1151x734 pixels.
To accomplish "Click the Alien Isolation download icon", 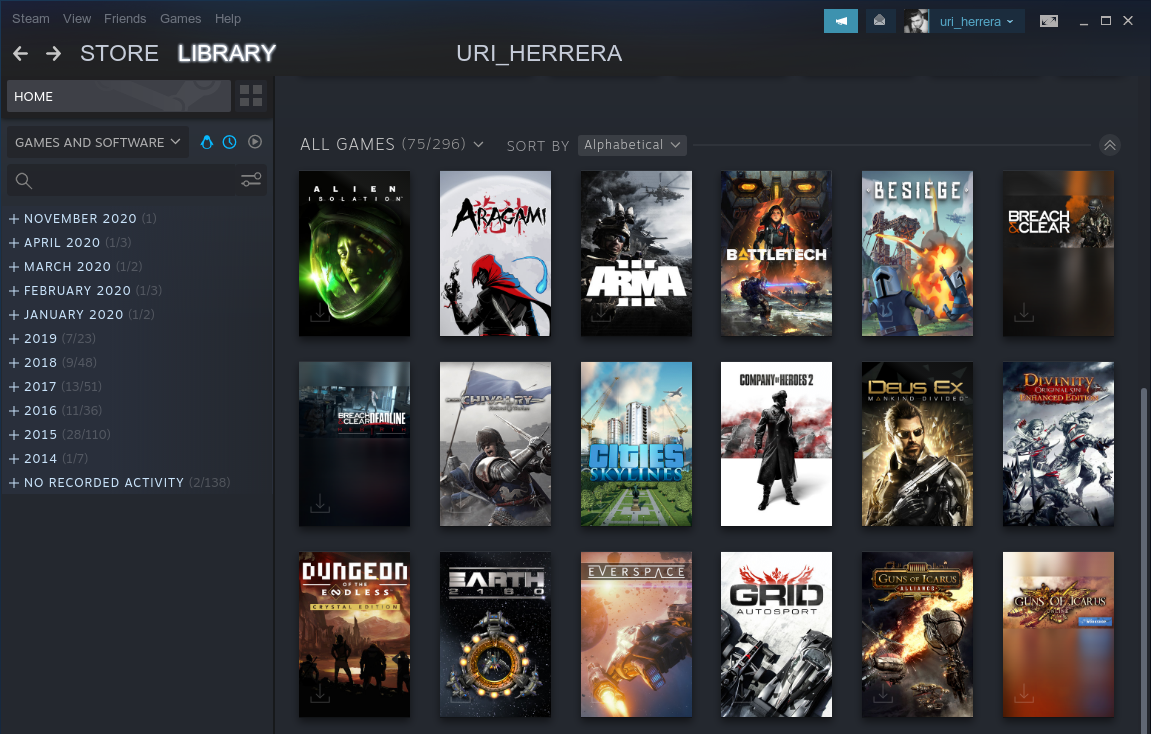I will pos(319,313).
